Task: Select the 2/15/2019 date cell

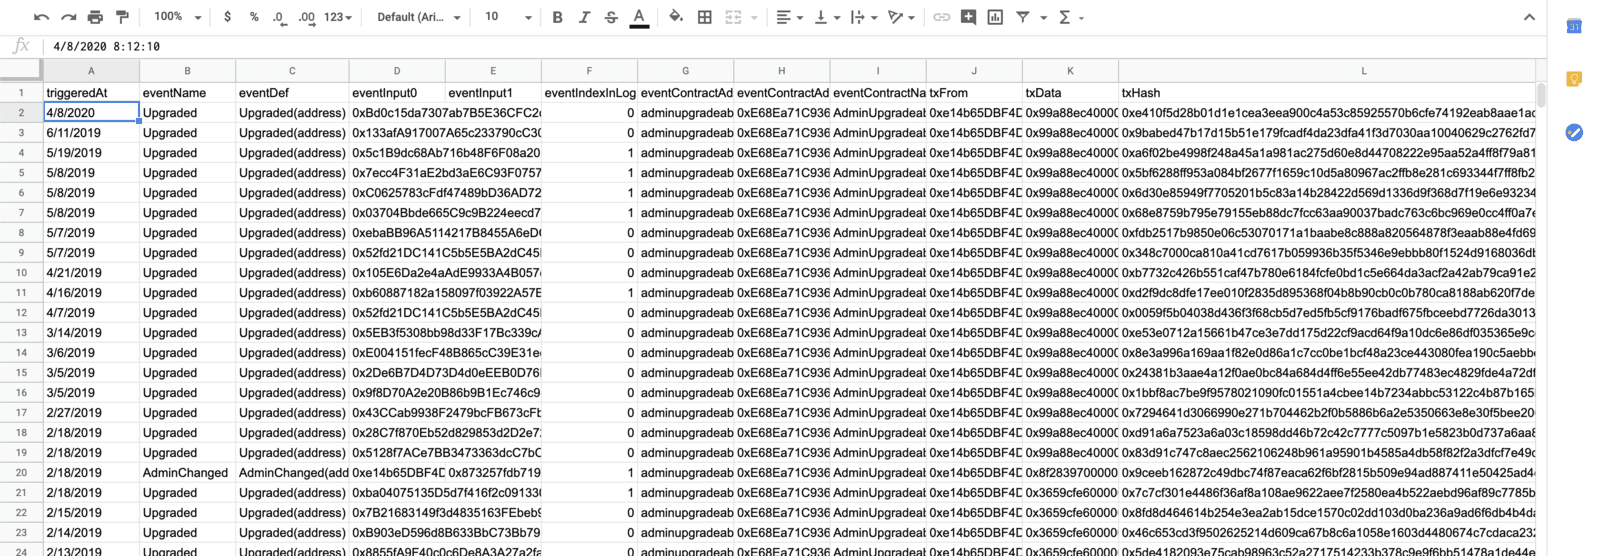Action: tap(91, 512)
